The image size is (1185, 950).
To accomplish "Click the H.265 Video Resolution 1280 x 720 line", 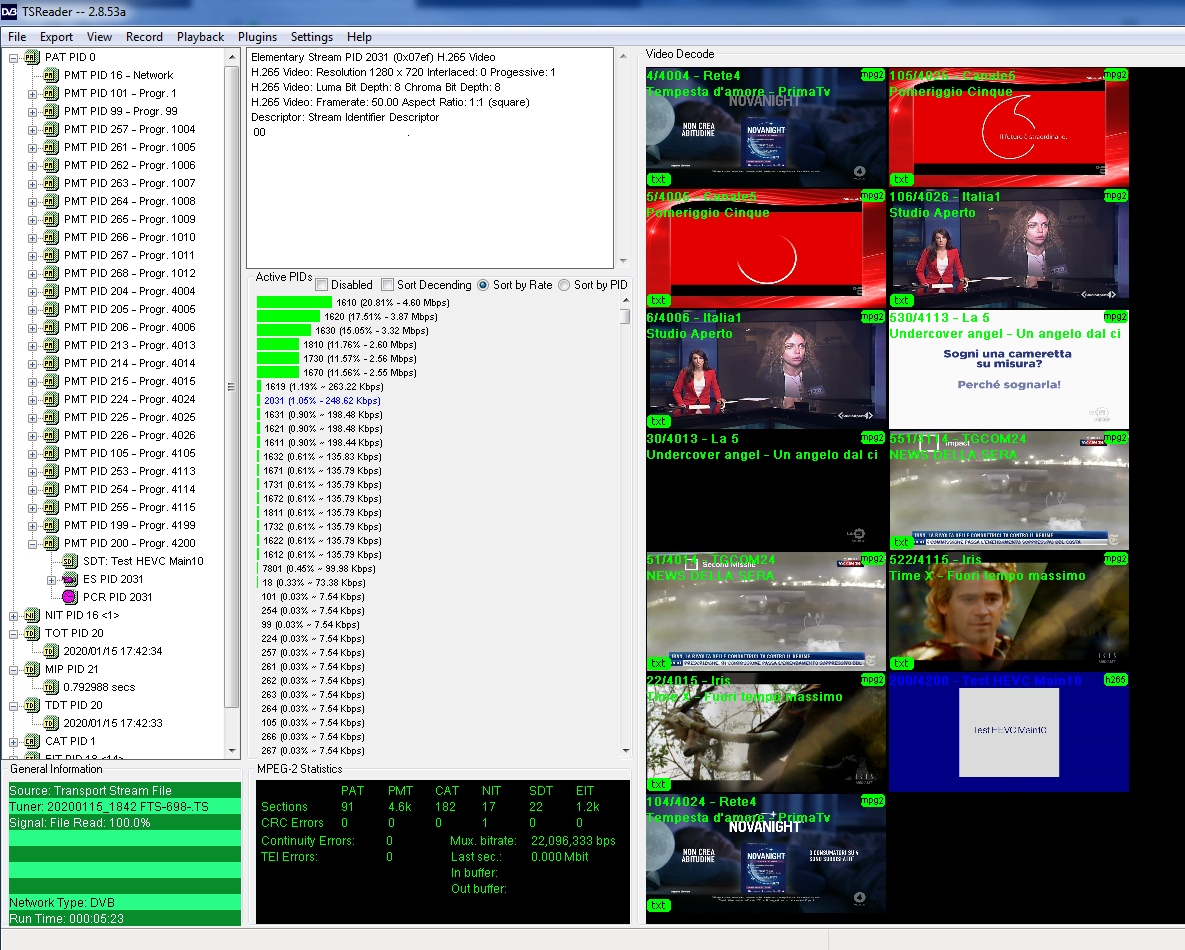I will (403, 73).
